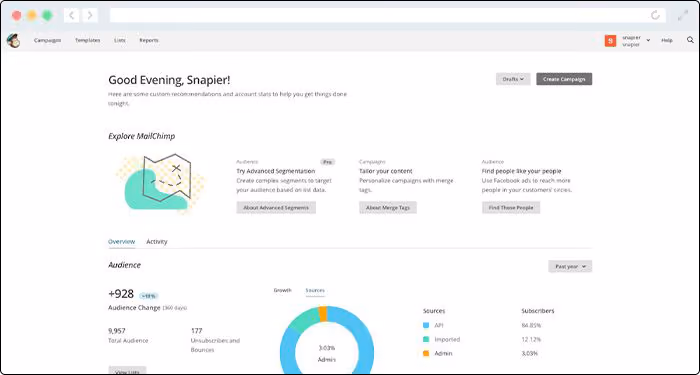The image size is (700, 375).
Task: Reload page using the refresh icon
Action: coord(655,16)
